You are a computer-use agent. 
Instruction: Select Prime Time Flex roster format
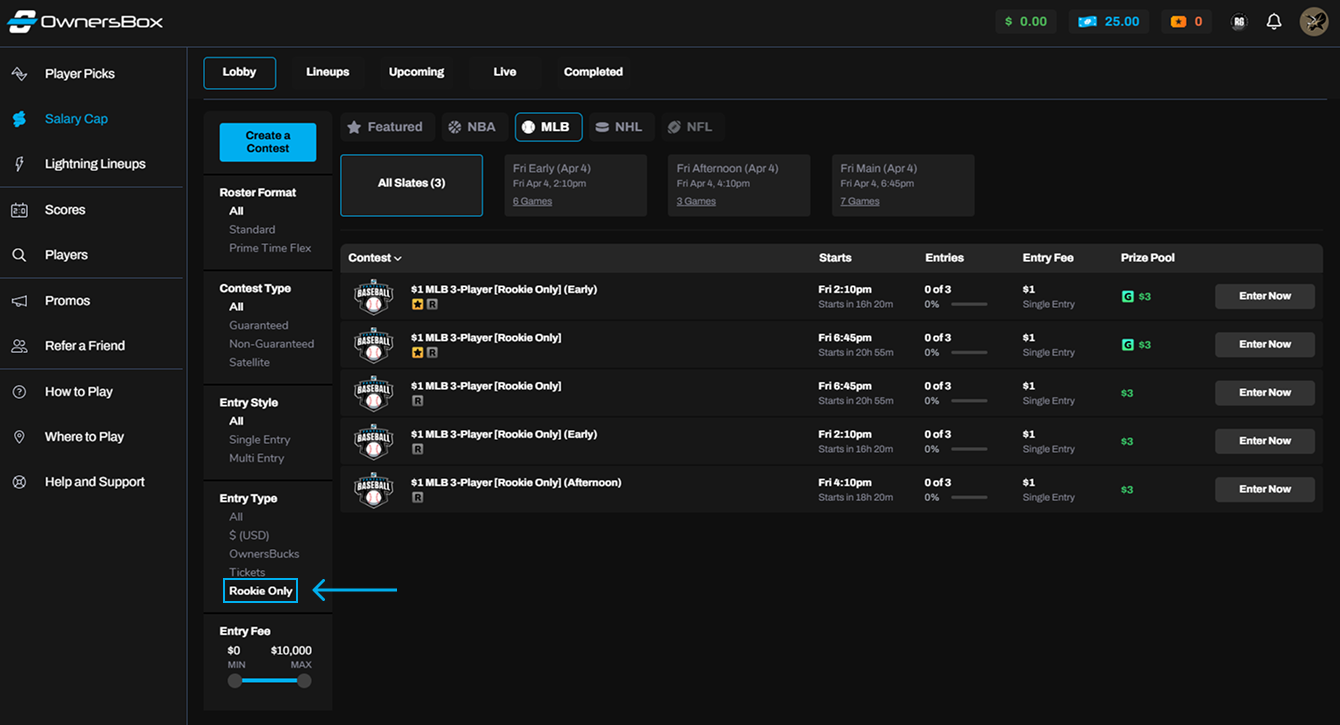point(270,248)
